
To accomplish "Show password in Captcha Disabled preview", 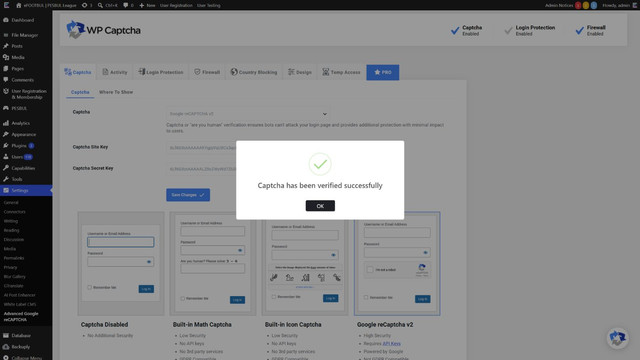I will 149,262.
